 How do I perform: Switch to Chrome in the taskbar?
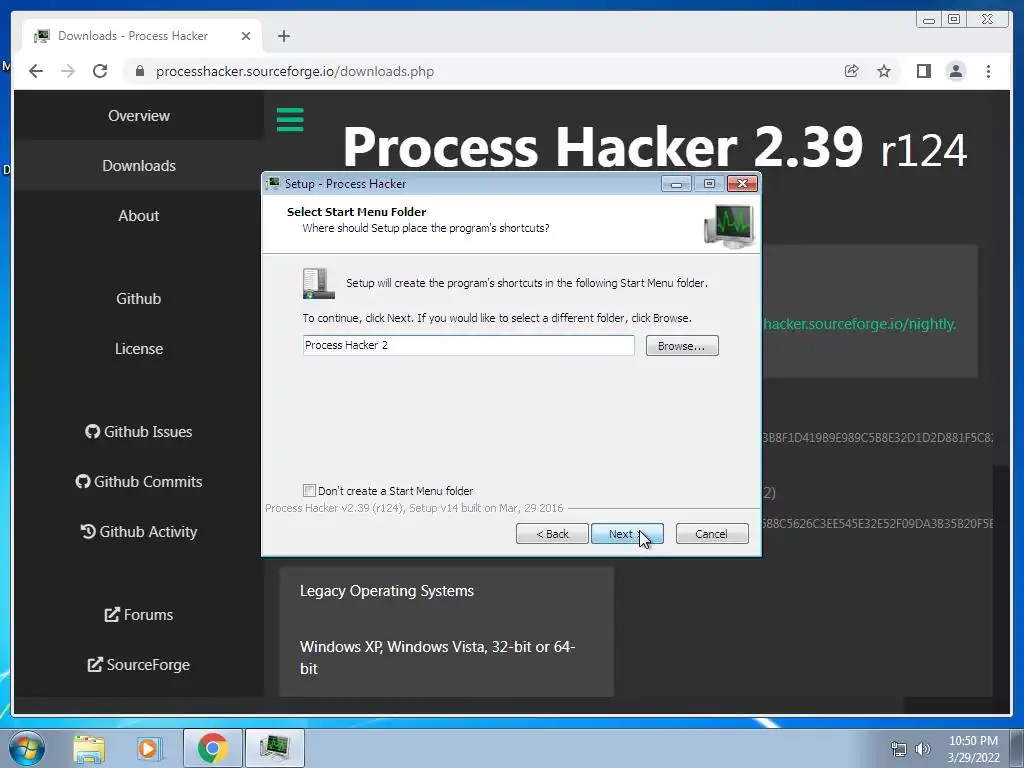pyautogui.click(x=213, y=748)
